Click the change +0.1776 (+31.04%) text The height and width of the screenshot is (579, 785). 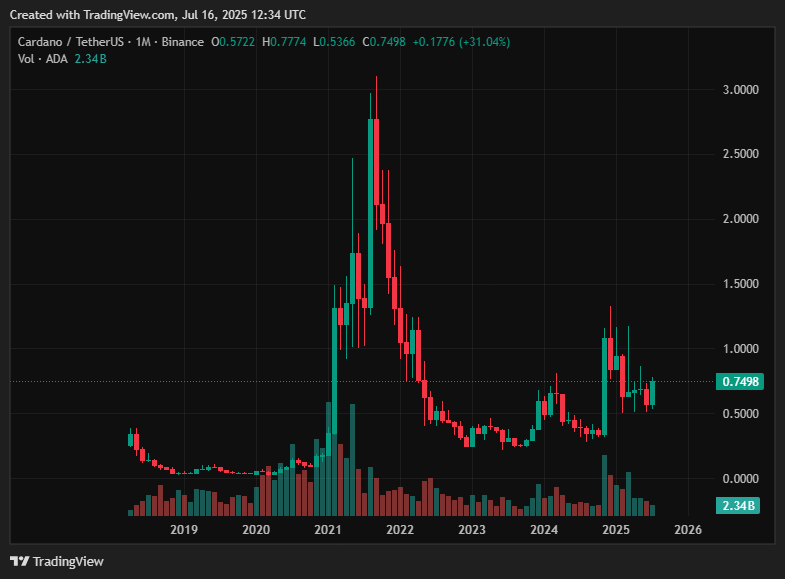click(461, 42)
